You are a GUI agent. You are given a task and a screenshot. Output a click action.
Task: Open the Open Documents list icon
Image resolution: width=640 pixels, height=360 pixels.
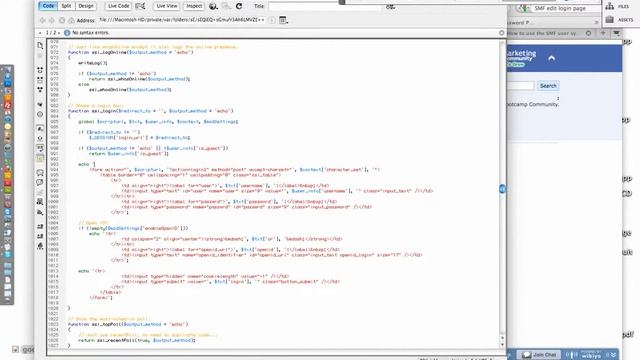point(40,46)
